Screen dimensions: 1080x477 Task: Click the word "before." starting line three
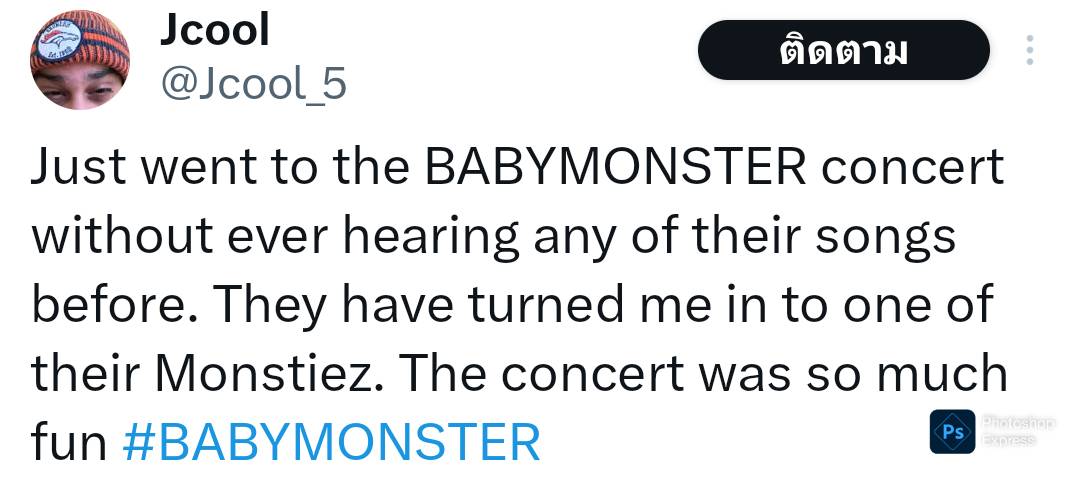click(x=100, y=306)
